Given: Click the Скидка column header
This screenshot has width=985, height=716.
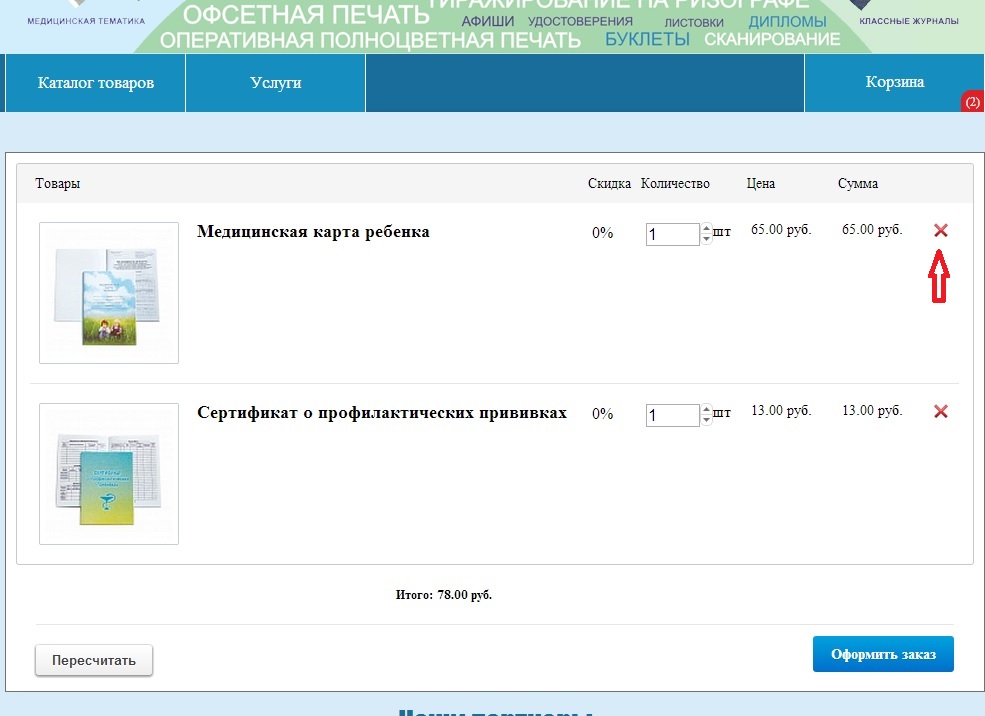Looking at the screenshot, I should [609, 183].
